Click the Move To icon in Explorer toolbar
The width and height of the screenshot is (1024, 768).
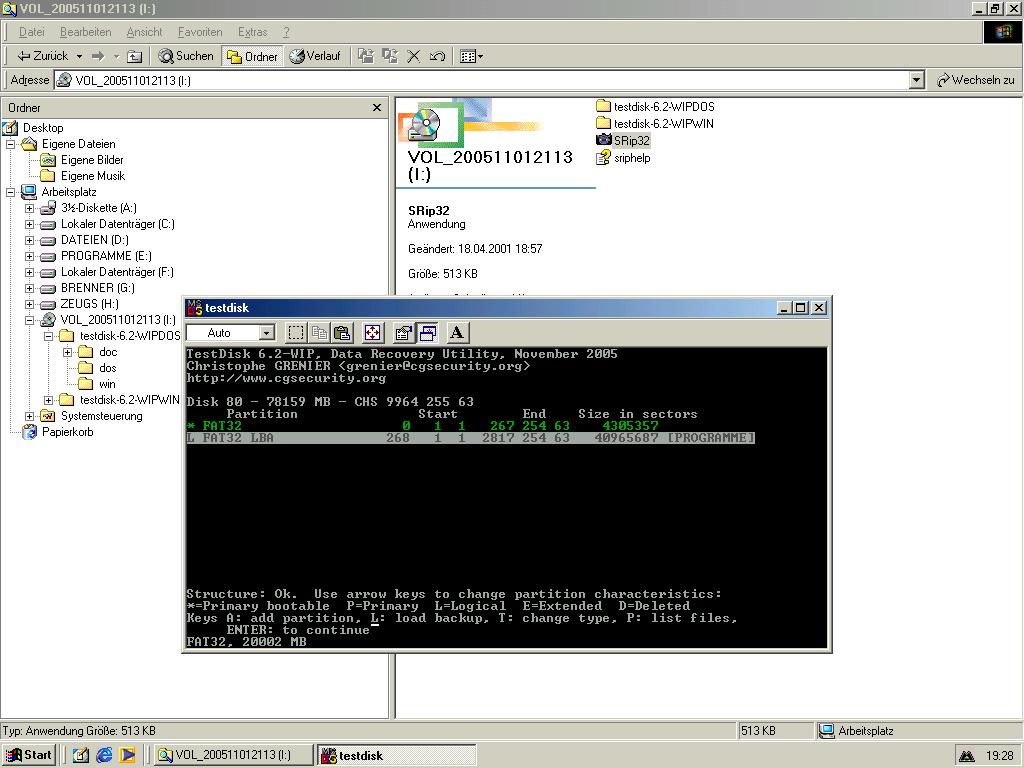click(366, 56)
